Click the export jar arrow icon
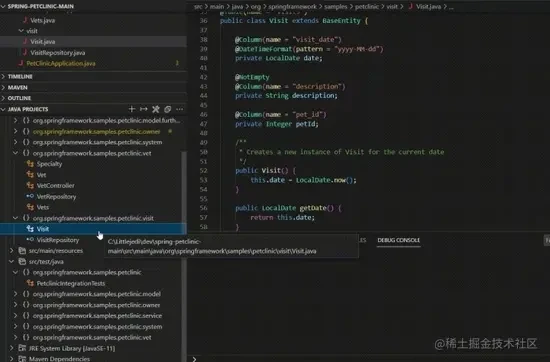 [144, 109]
